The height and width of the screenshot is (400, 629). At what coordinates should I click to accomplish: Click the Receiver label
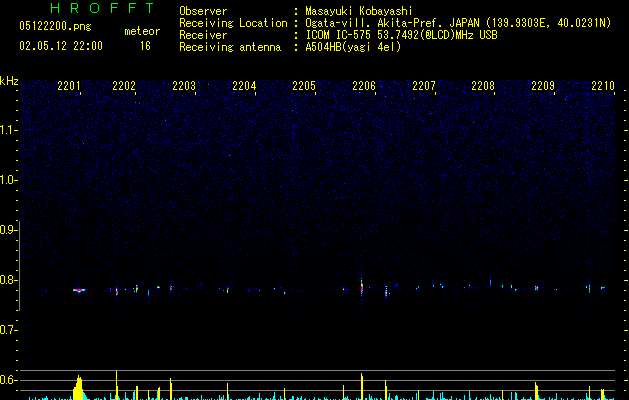click(x=203, y=35)
